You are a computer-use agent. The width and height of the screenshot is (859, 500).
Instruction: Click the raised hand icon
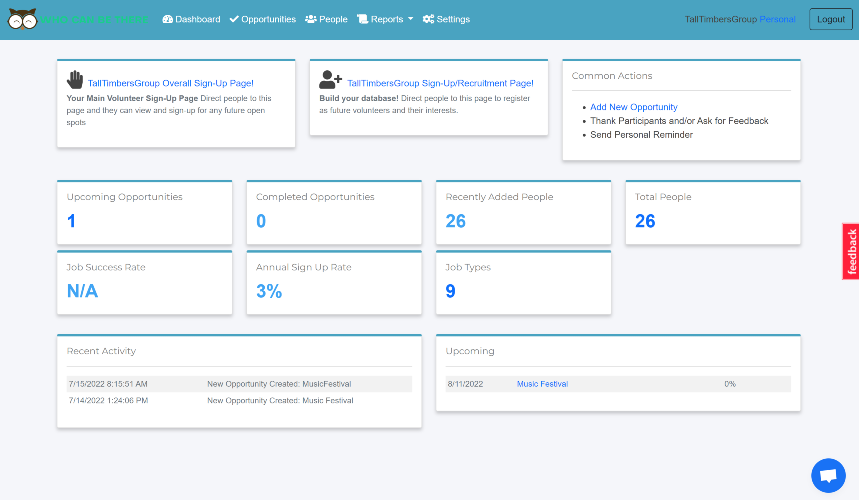point(75,80)
